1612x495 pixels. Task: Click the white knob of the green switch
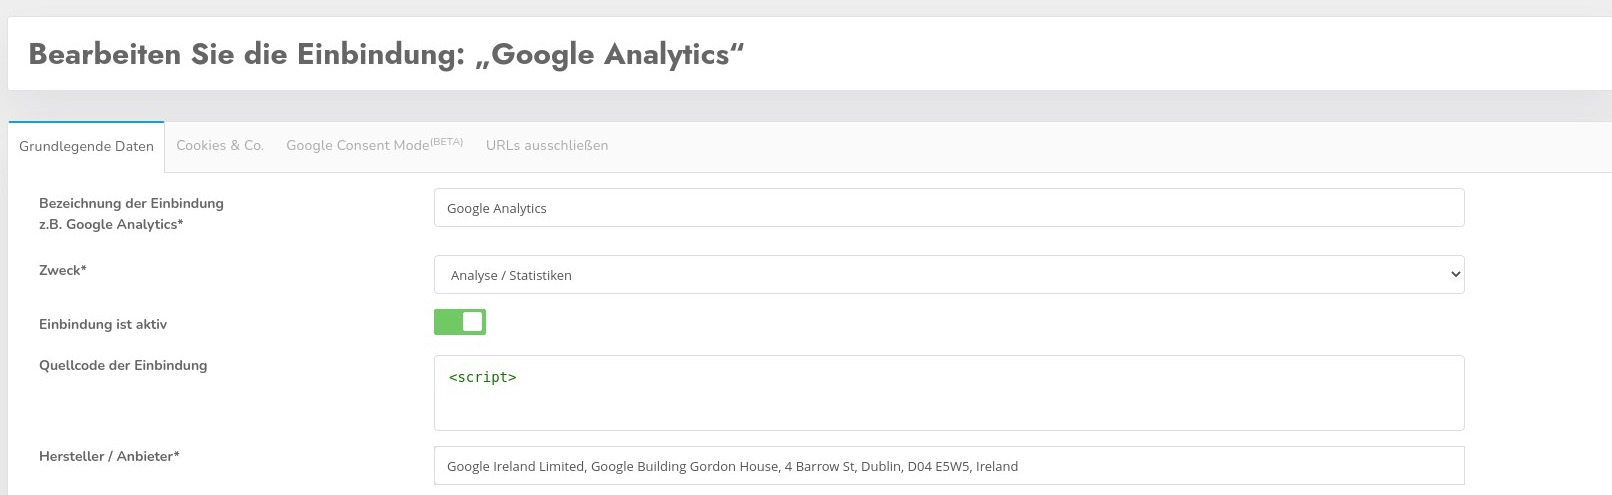473,322
